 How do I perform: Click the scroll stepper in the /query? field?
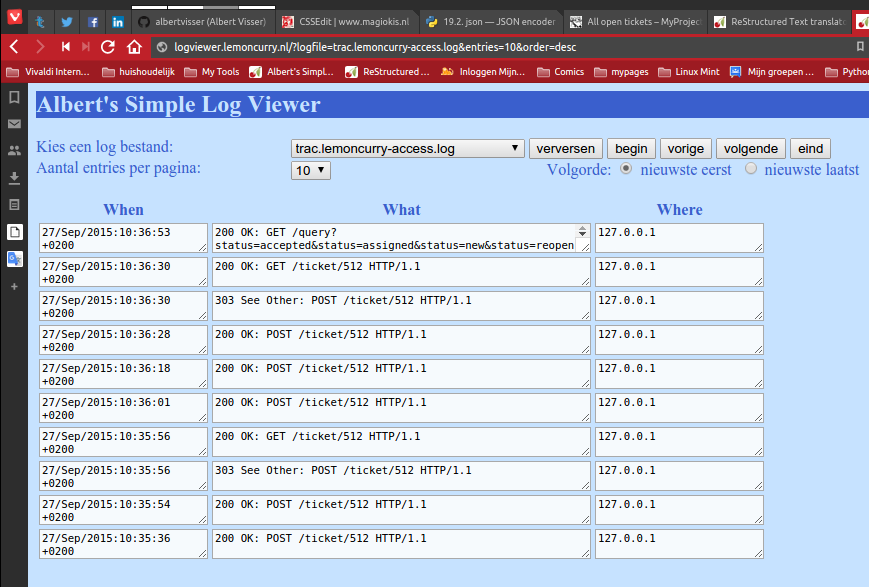point(582,231)
